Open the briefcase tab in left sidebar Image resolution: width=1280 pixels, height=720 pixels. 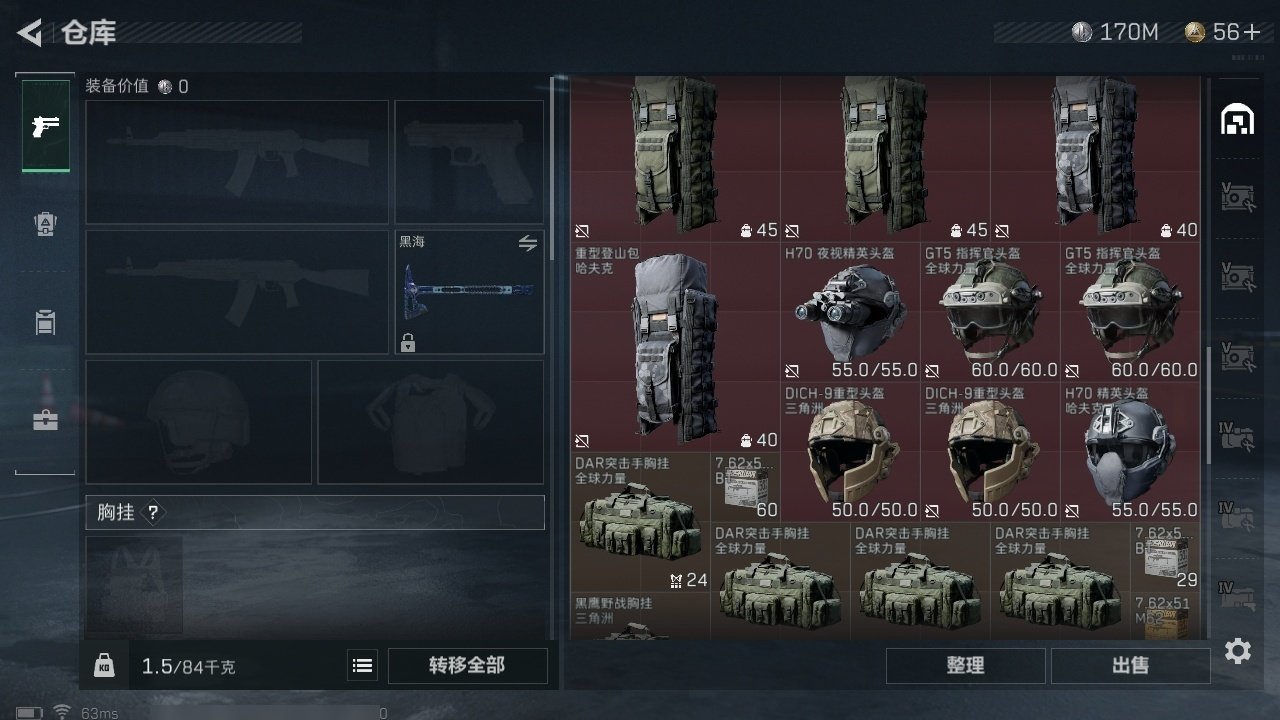[45, 420]
